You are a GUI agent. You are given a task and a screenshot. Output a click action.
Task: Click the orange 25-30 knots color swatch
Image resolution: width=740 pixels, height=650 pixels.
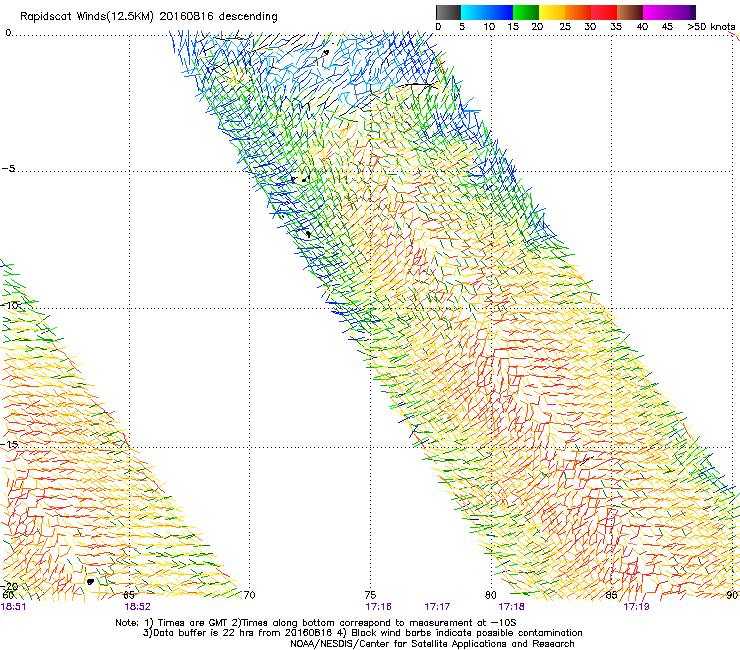pos(578,12)
